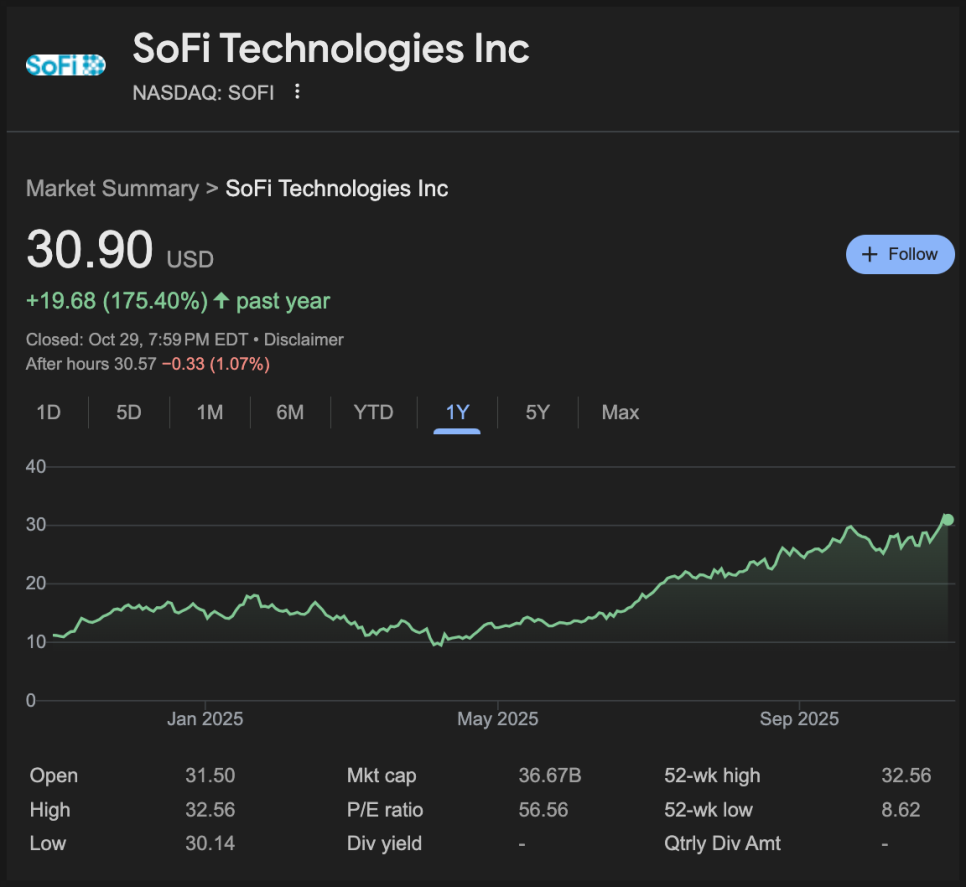Viewport: 966px width, 887px height.
Task: Click the chart line above May 2025
Action: 498,626
